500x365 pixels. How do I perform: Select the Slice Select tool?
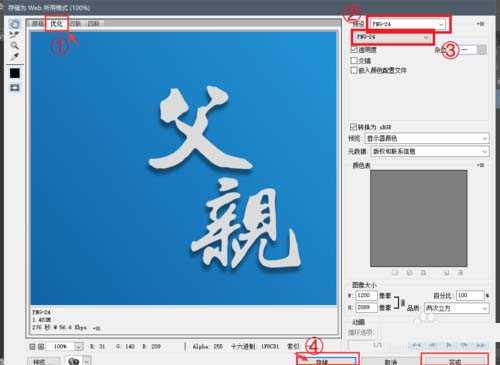pyautogui.click(x=14, y=35)
